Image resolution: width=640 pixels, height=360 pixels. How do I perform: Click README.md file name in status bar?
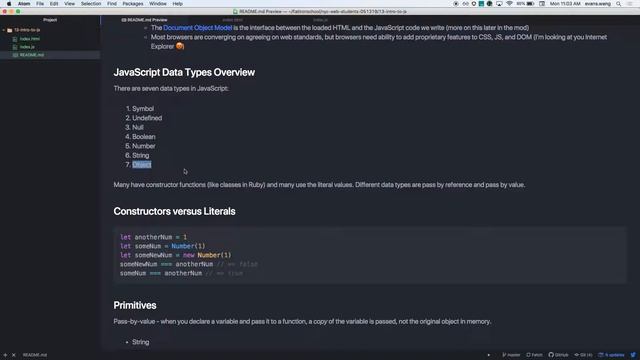click(35, 355)
